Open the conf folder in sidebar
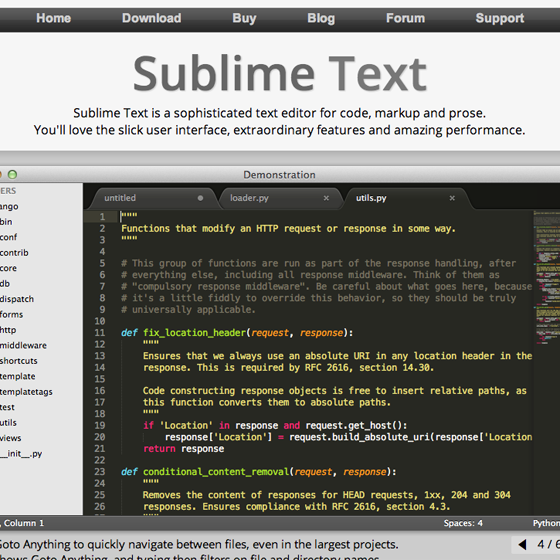Image resolution: width=560 pixels, height=560 pixels. pos(9,237)
